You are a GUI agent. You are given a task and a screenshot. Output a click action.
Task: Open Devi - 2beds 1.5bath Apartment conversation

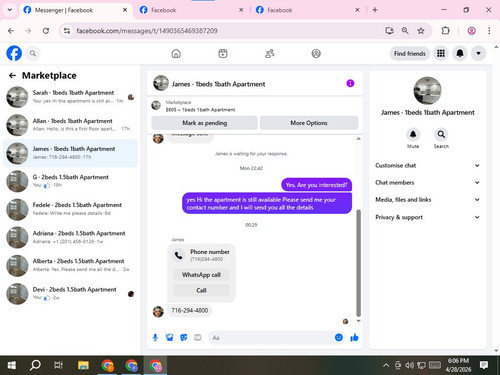[x=70, y=294]
